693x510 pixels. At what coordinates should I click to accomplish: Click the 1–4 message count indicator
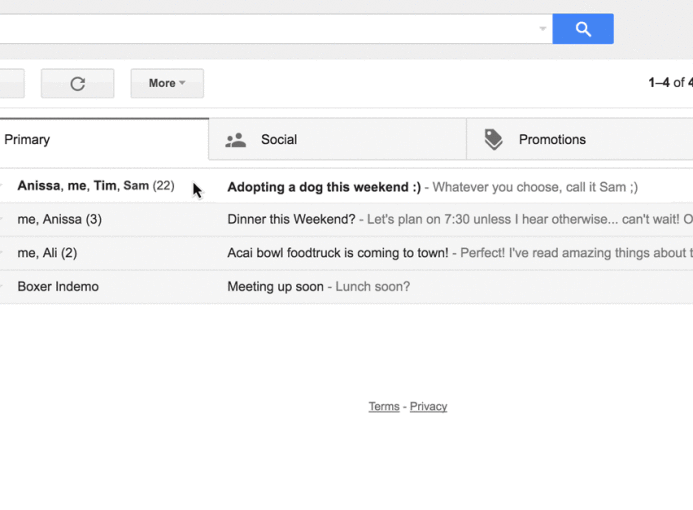pos(670,83)
